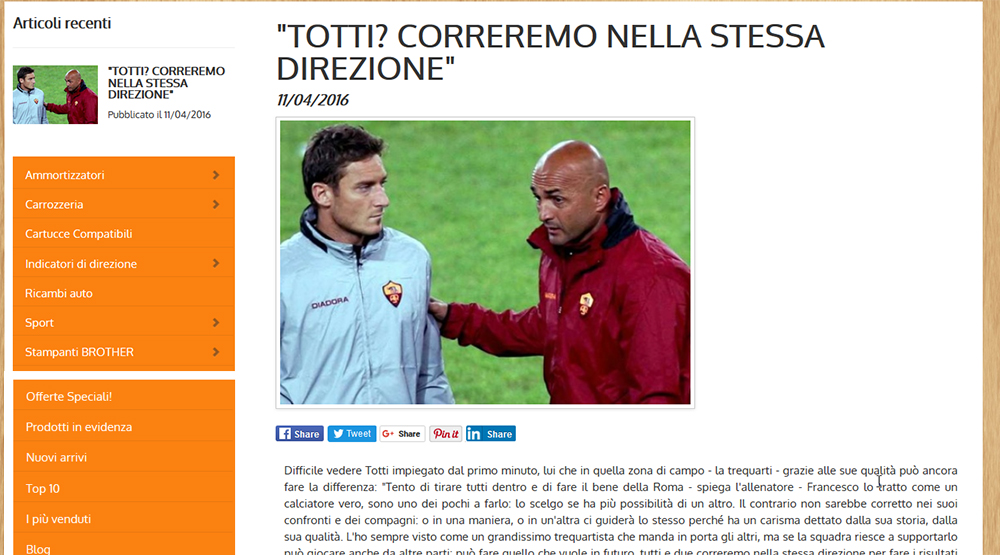This screenshot has width=1000, height=555.
Task: Pin the article with Pinterest button
Action: pos(445,434)
